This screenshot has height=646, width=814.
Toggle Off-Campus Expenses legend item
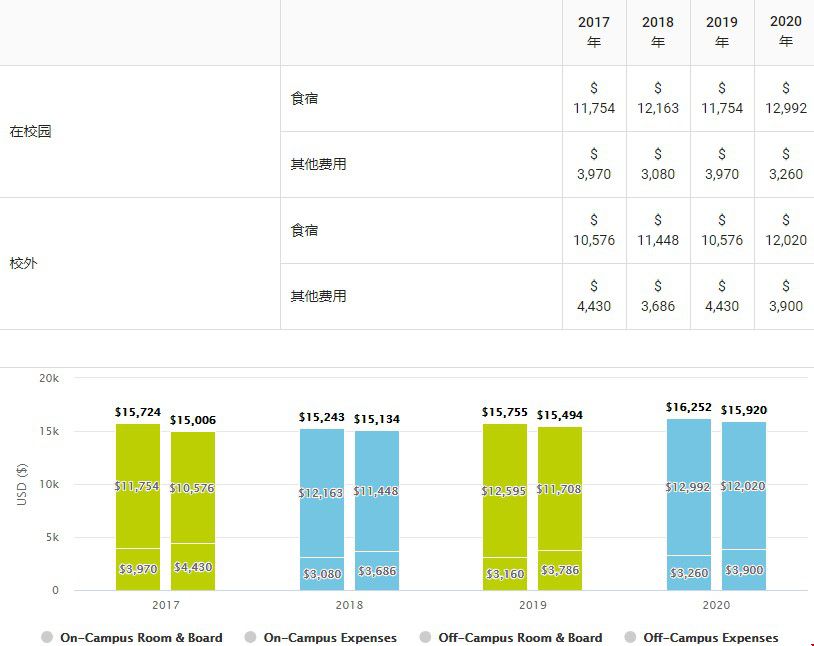pos(701,637)
